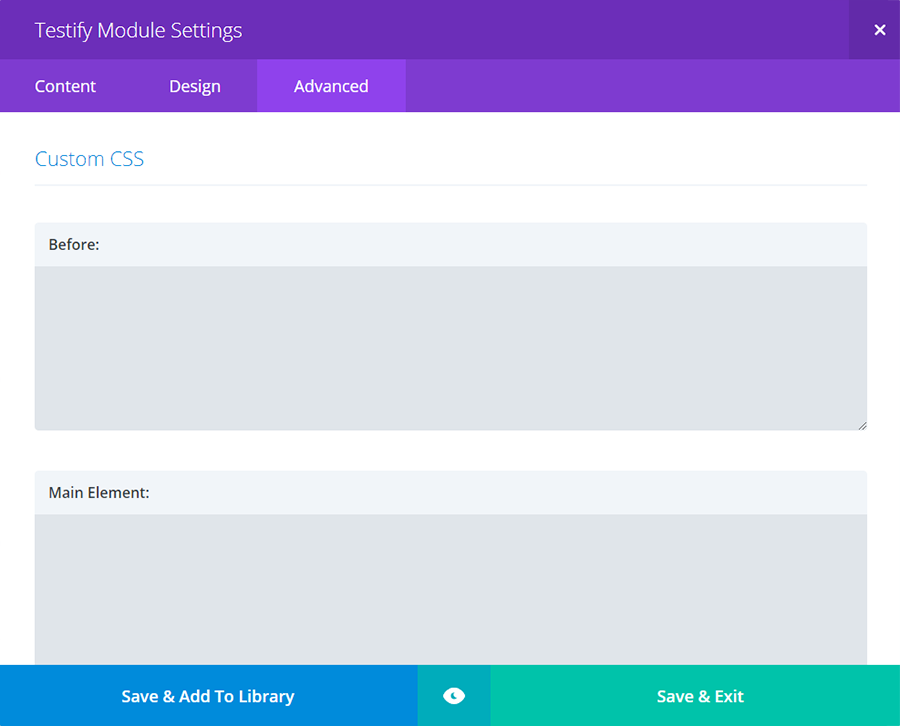Switch to the Content tab
This screenshot has width=900, height=726.
pyautogui.click(x=65, y=86)
